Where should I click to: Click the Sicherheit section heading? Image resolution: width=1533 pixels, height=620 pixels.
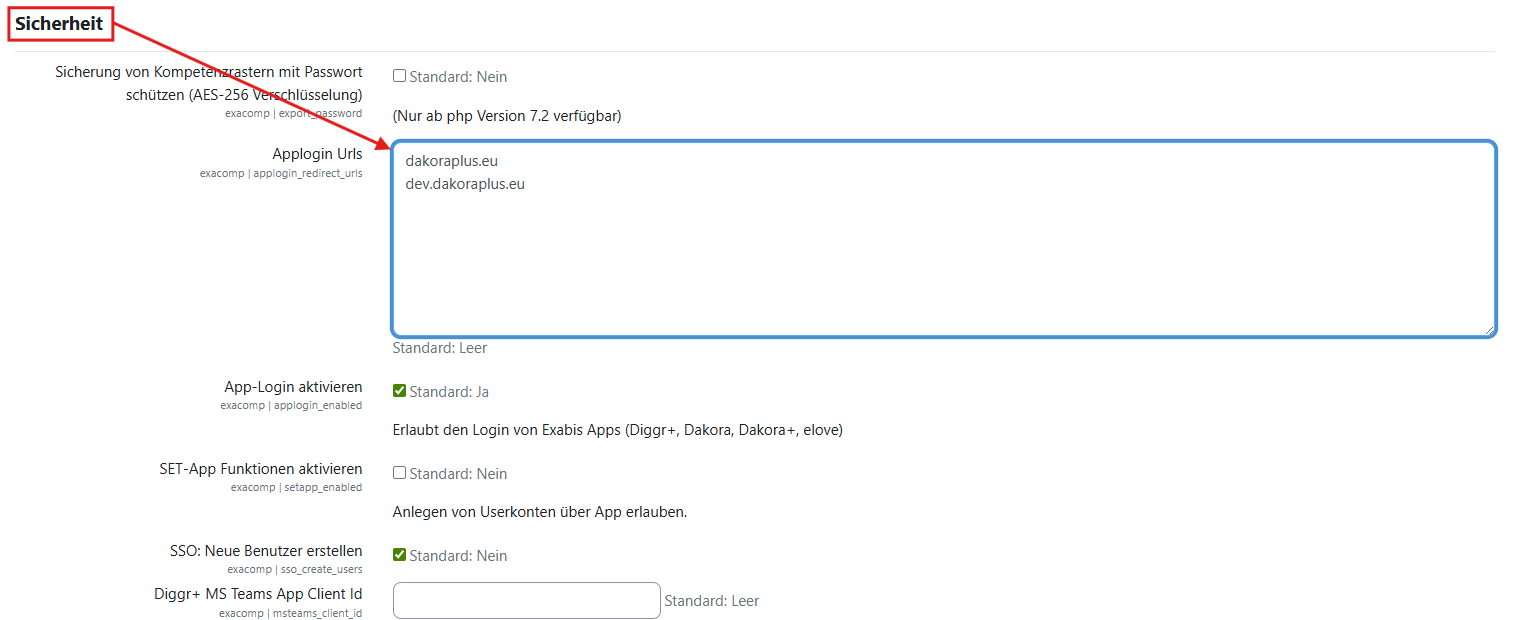point(60,23)
